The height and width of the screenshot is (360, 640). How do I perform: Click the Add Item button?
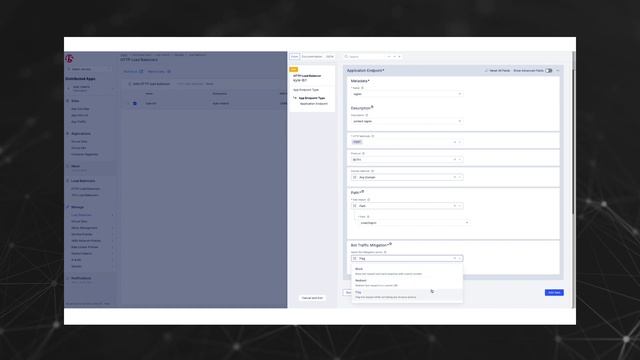554,293
